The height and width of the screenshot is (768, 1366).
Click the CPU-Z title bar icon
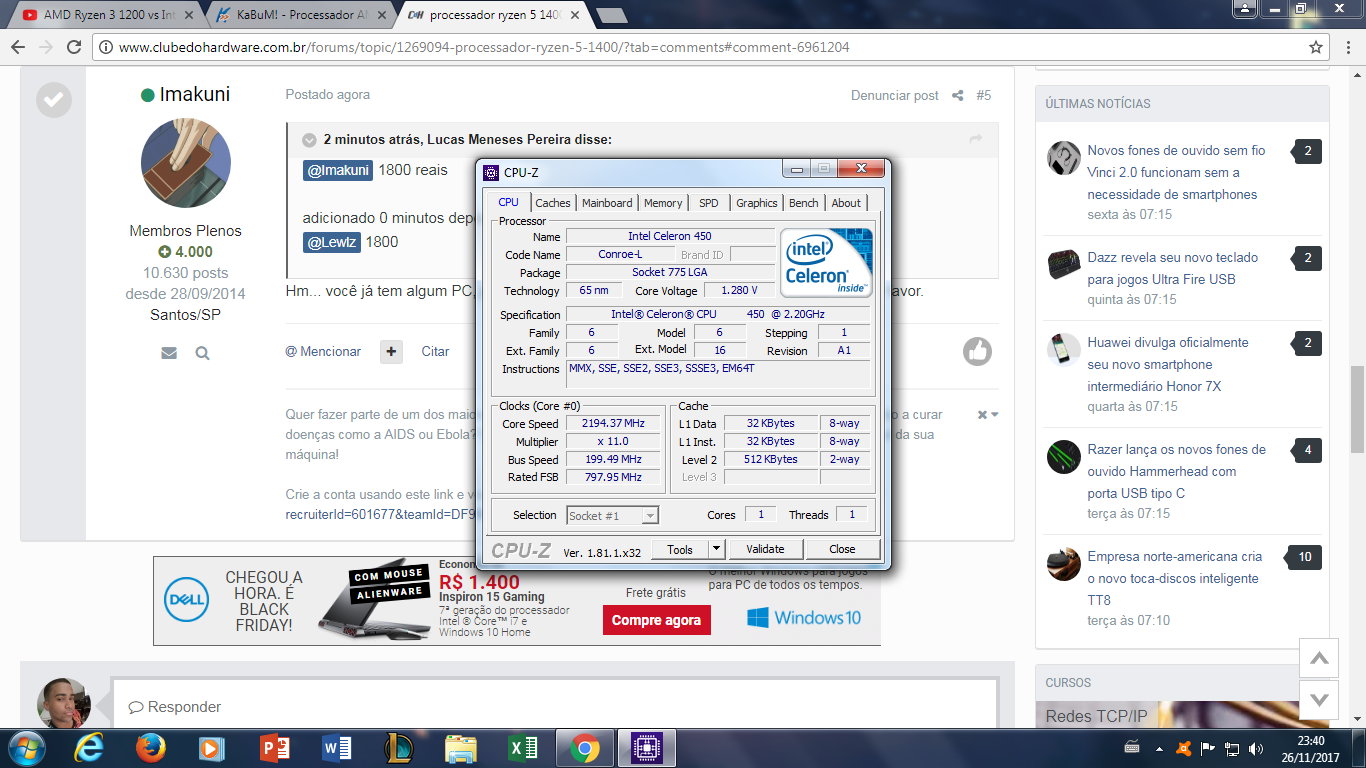pyautogui.click(x=491, y=172)
